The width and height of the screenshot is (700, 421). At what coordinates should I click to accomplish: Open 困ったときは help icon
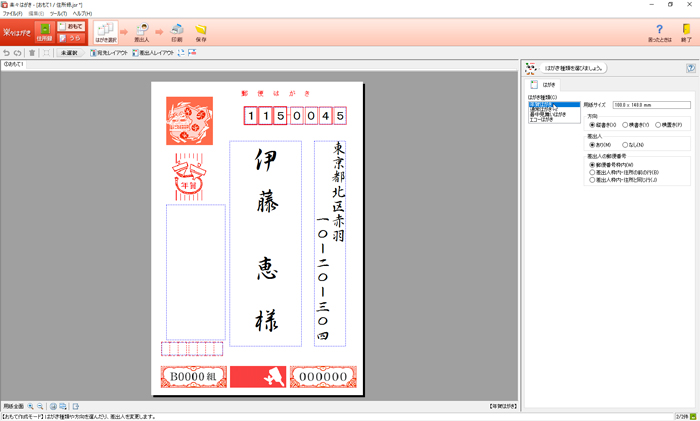(x=659, y=33)
